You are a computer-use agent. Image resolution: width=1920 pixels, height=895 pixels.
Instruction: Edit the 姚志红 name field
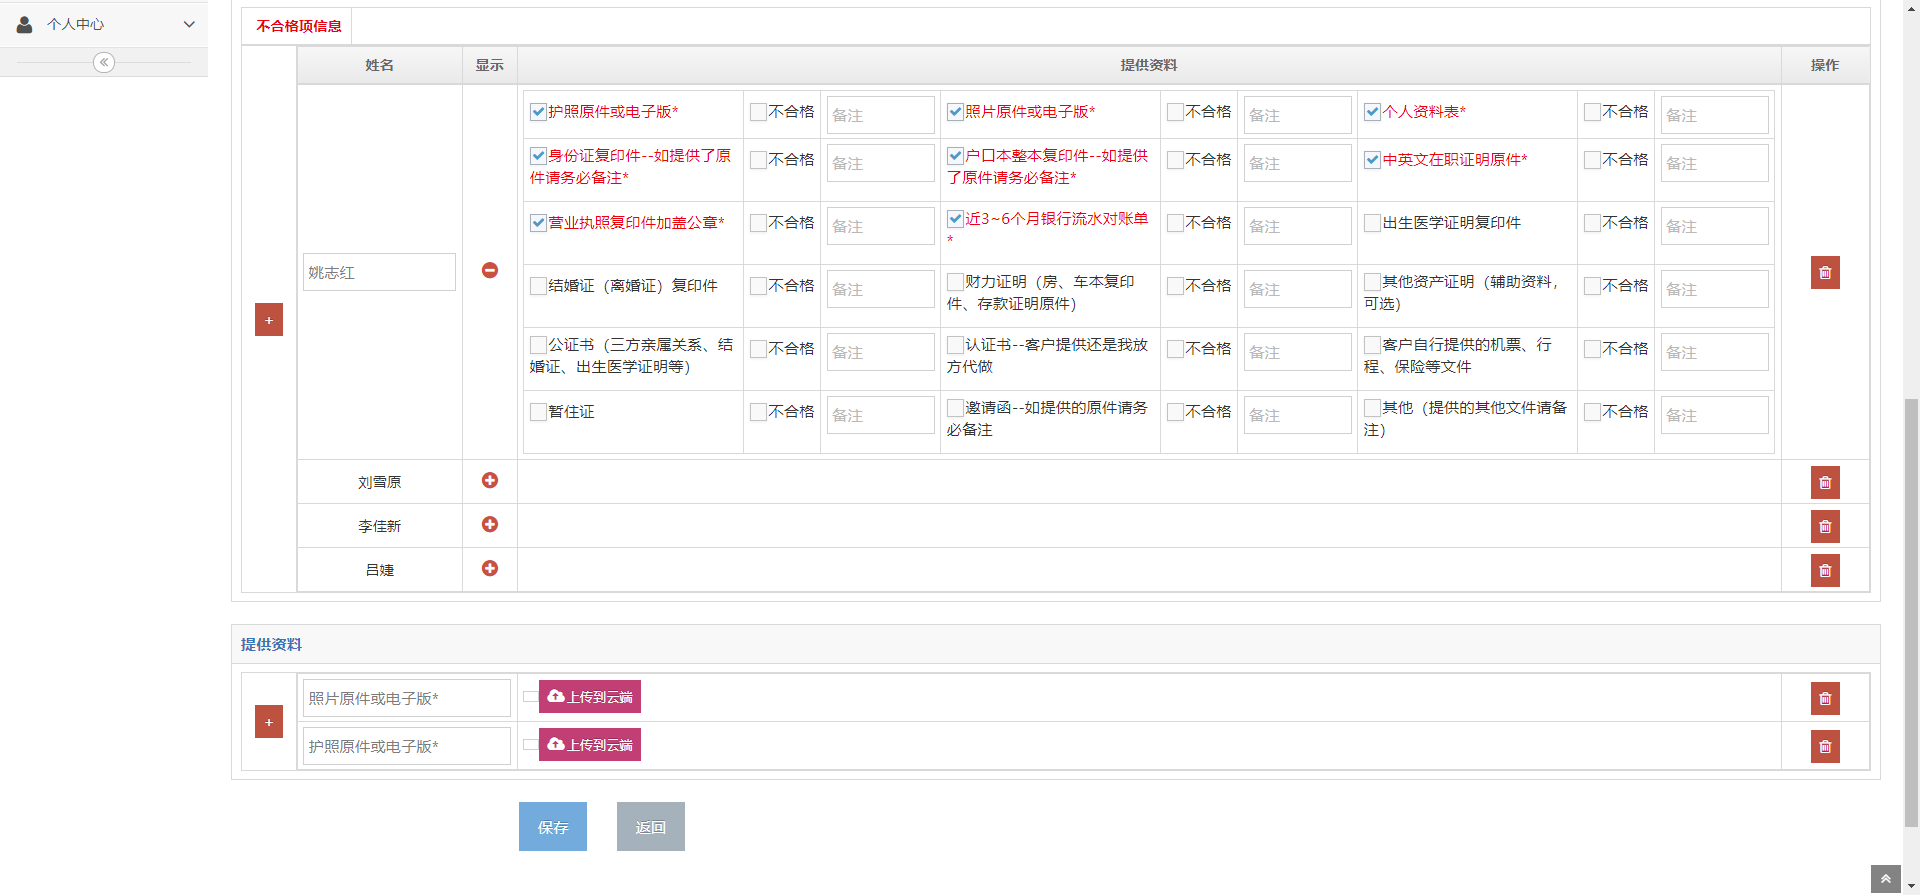[379, 272]
